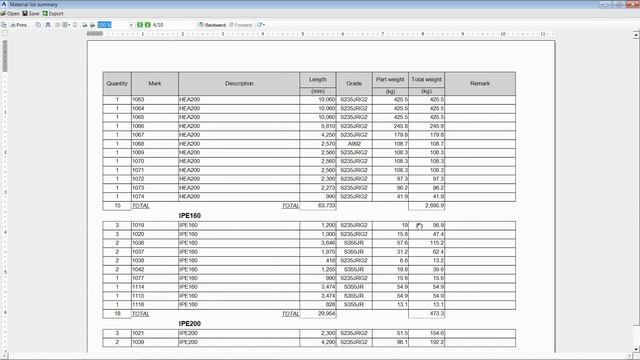This screenshot has width=640, height=360.
Task: Select mark 1063 in the HEA200 rows
Action: point(155,100)
